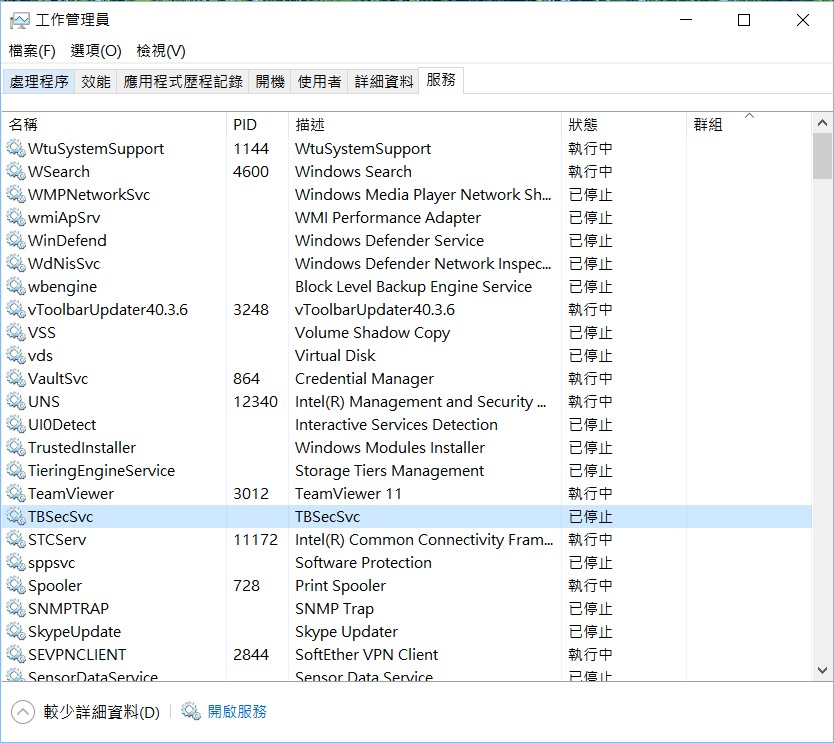This screenshot has height=743, width=834.
Task: Select the TeamViewer 11 description
Action: pyautogui.click(x=348, y=494)
